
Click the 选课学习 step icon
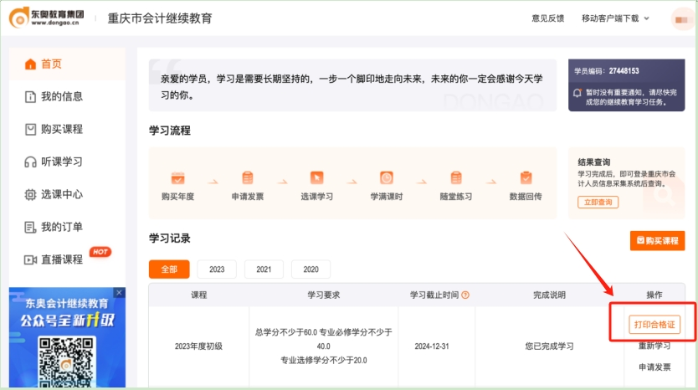317,178
